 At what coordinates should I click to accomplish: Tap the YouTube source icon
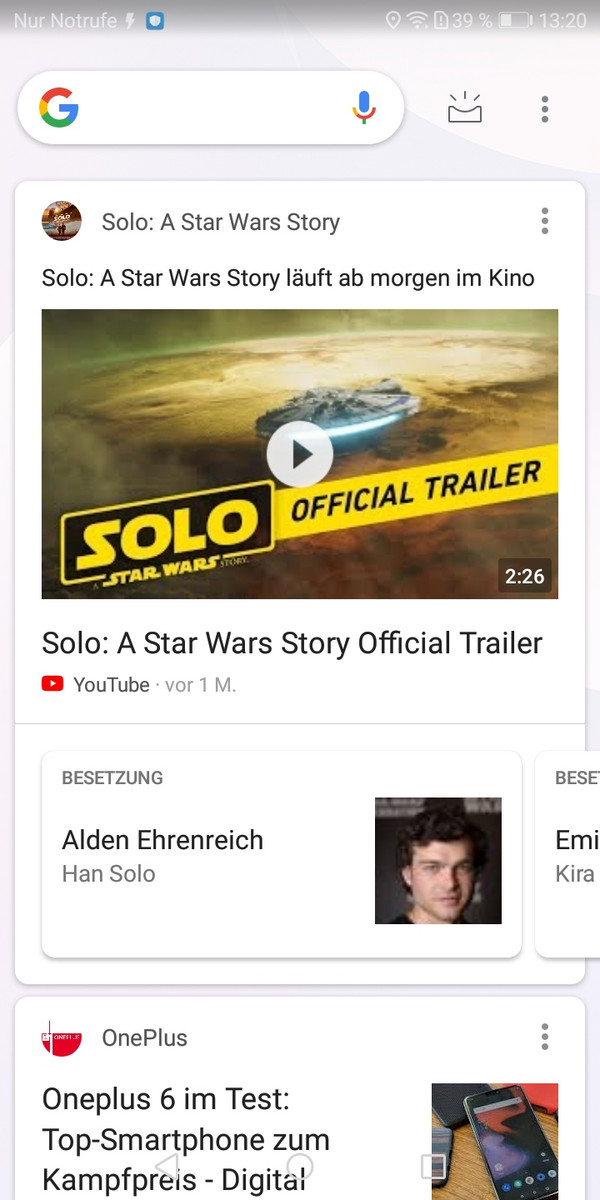(x=52, y=685)
